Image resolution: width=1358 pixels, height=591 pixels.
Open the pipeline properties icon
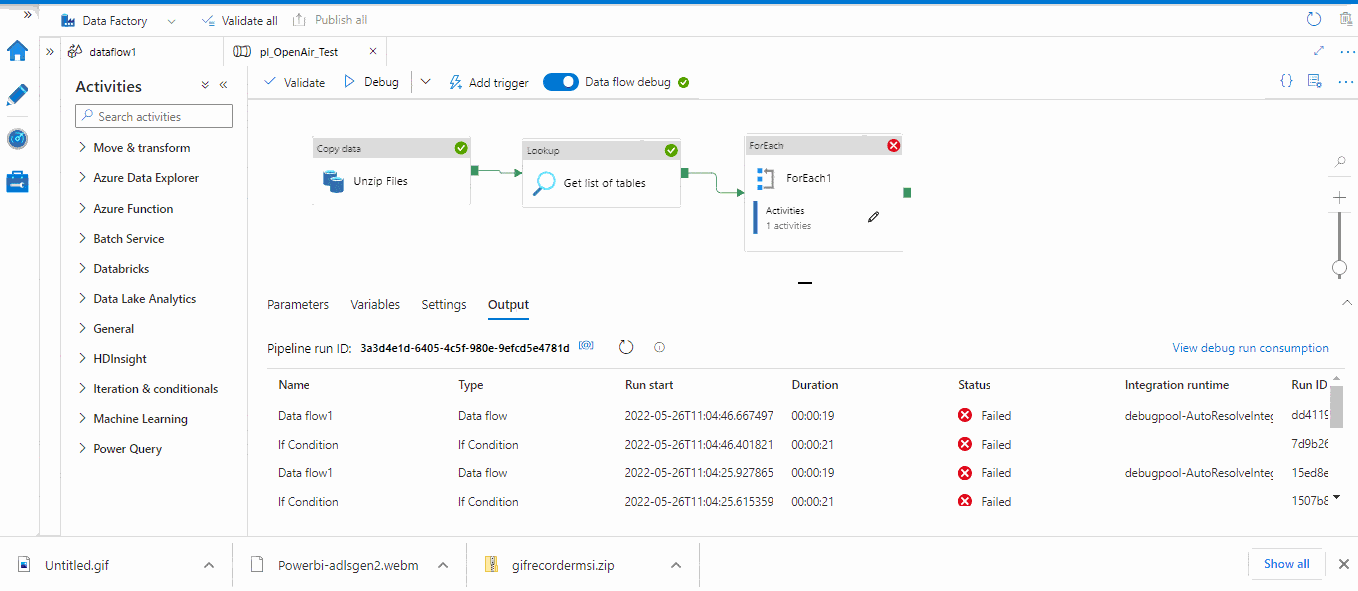1316,81
